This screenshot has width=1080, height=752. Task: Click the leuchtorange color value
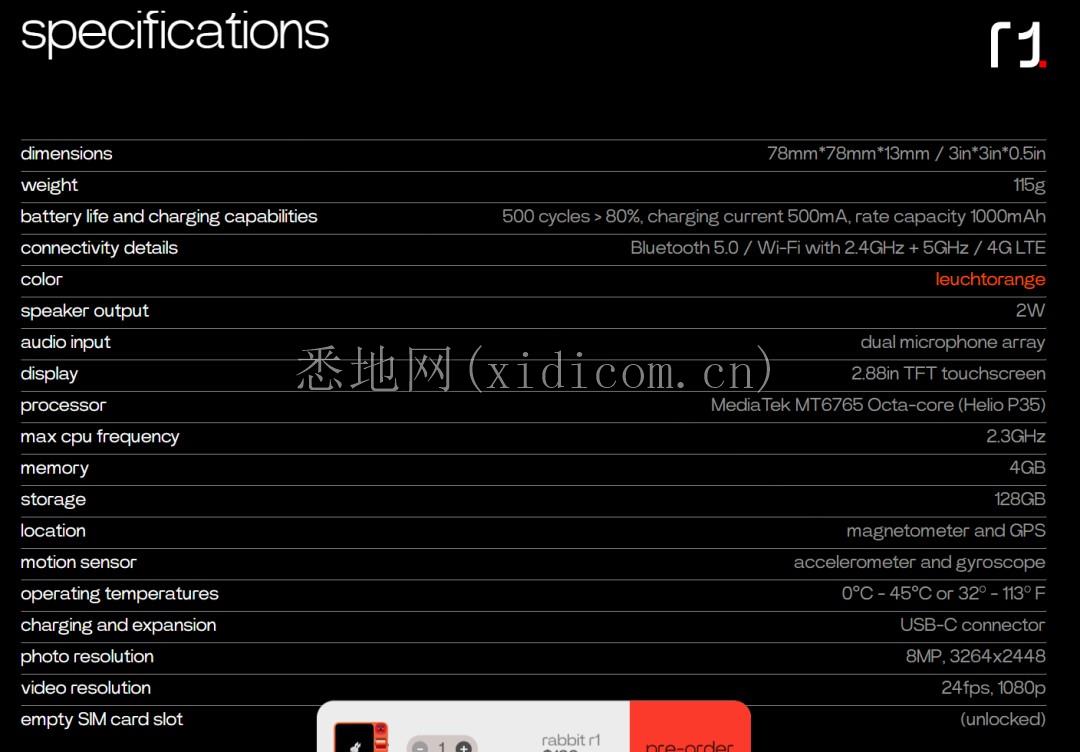pyautogui.click(x=990, y=280)
